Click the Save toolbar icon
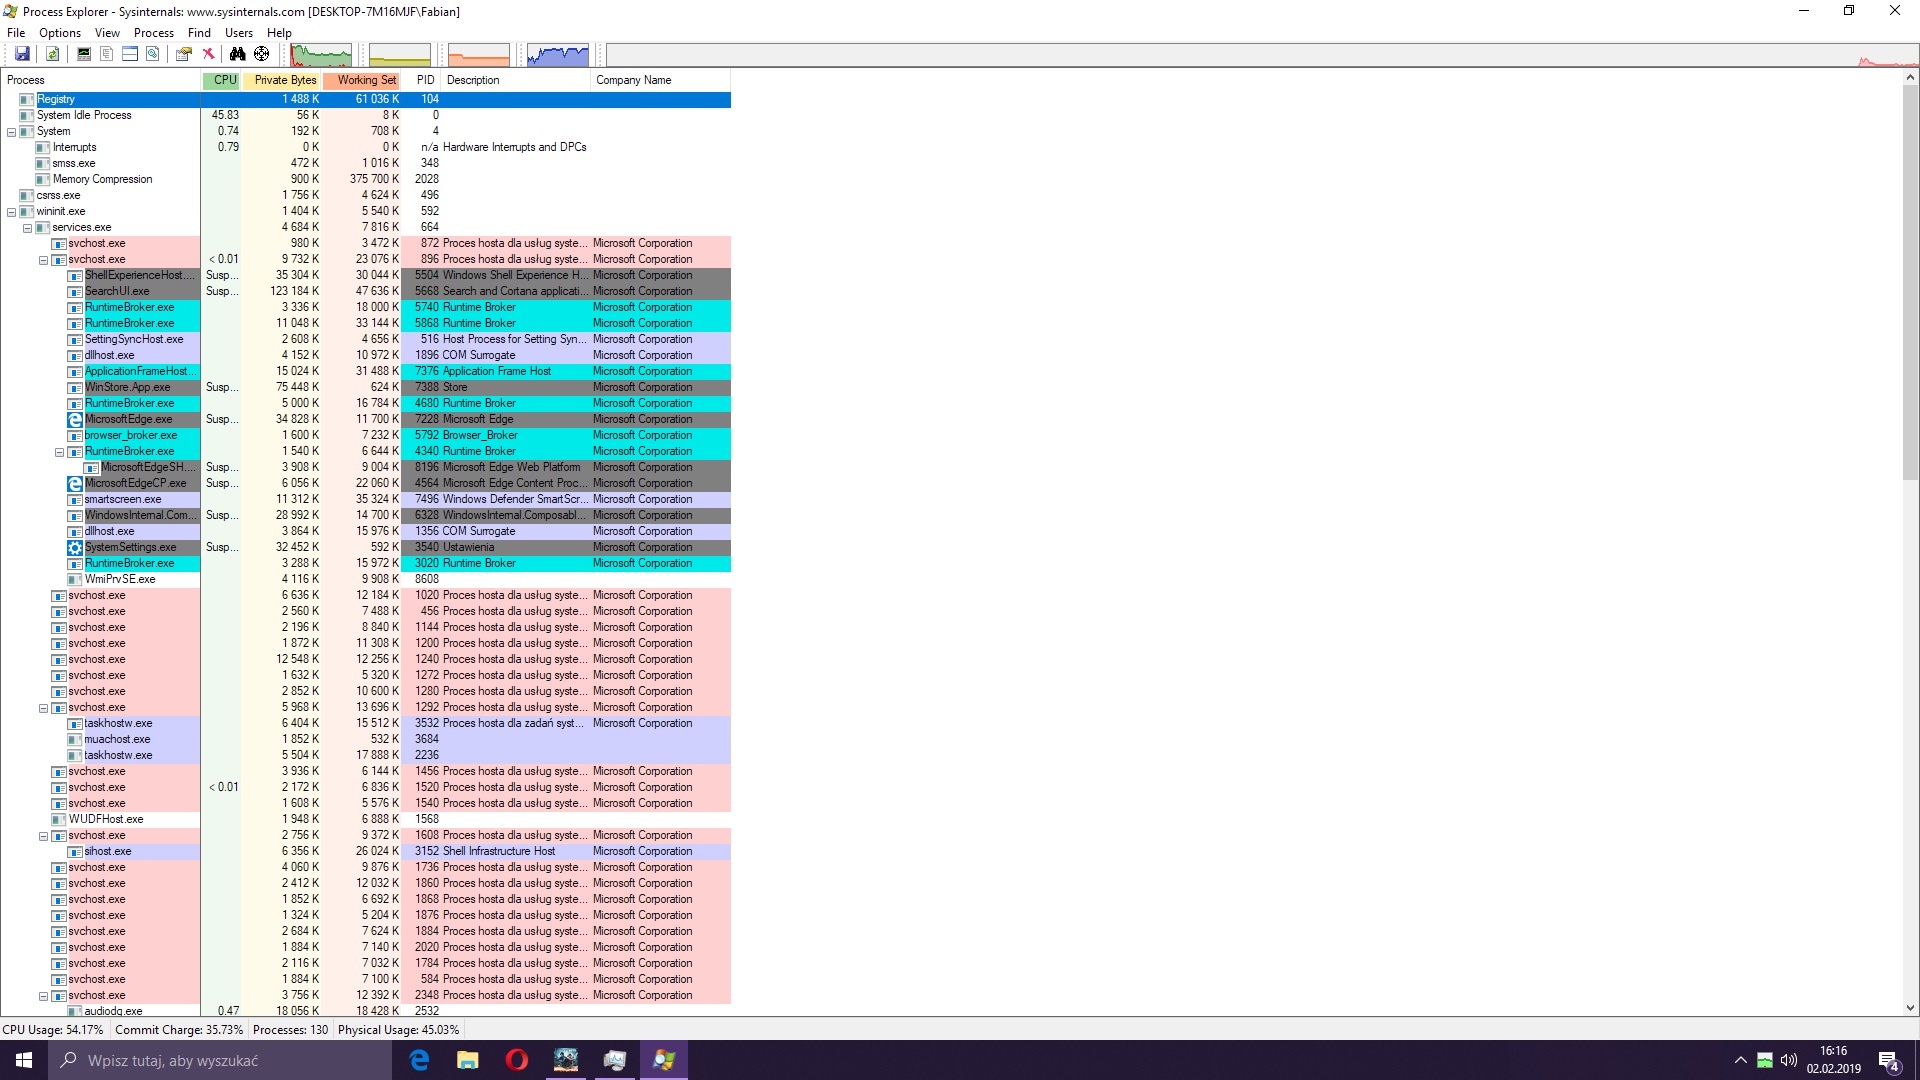The height and width of the screenshot is (1080, 1920). pos(22,54)
